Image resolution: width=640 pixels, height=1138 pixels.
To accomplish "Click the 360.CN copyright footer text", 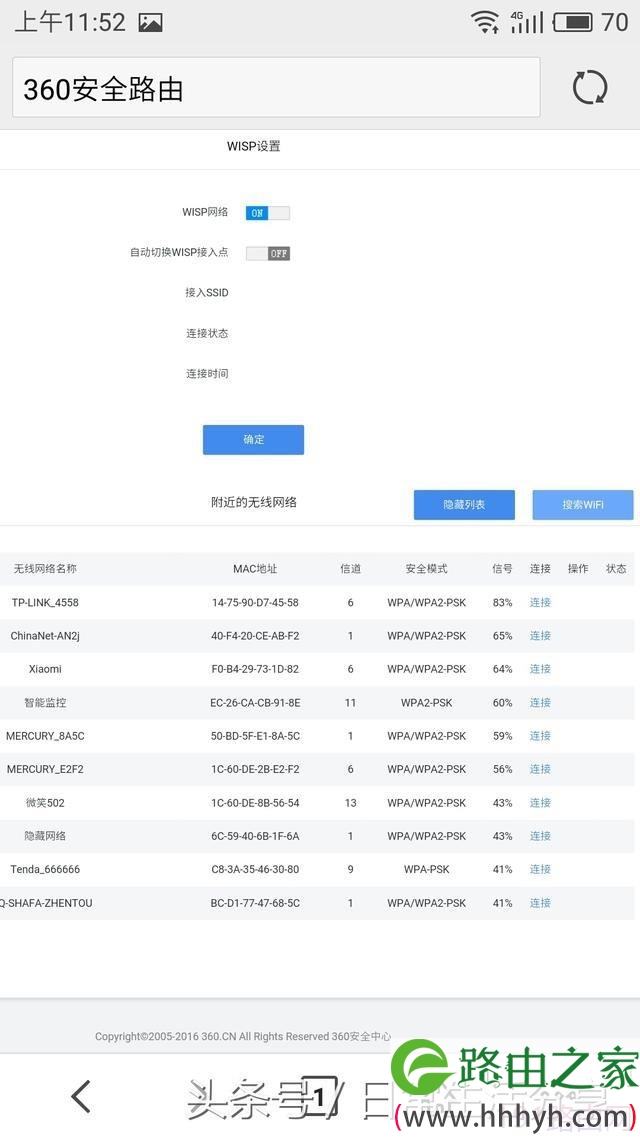I will [x=242, y=1036].
